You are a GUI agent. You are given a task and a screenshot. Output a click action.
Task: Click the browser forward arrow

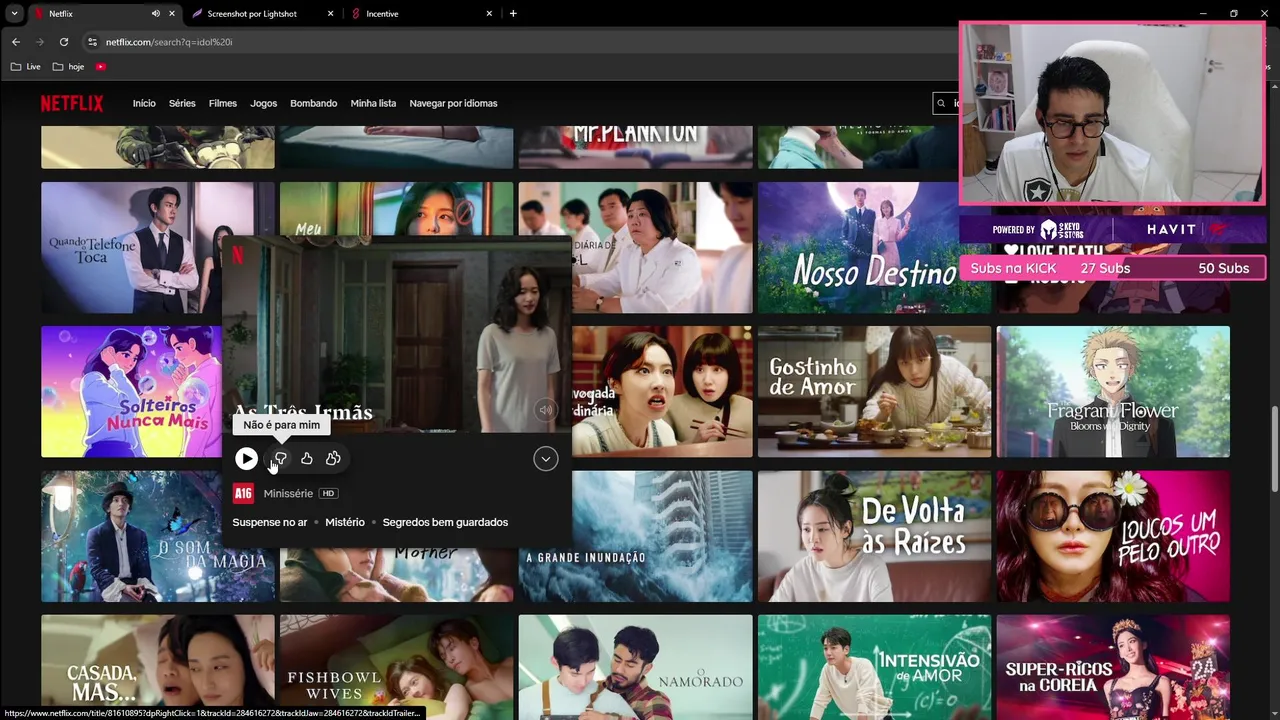click(40, 42)
